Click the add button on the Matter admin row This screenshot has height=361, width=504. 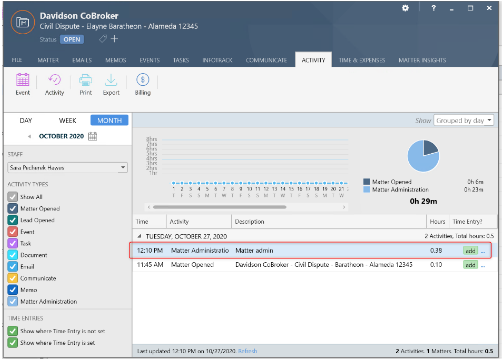(470, 251)
